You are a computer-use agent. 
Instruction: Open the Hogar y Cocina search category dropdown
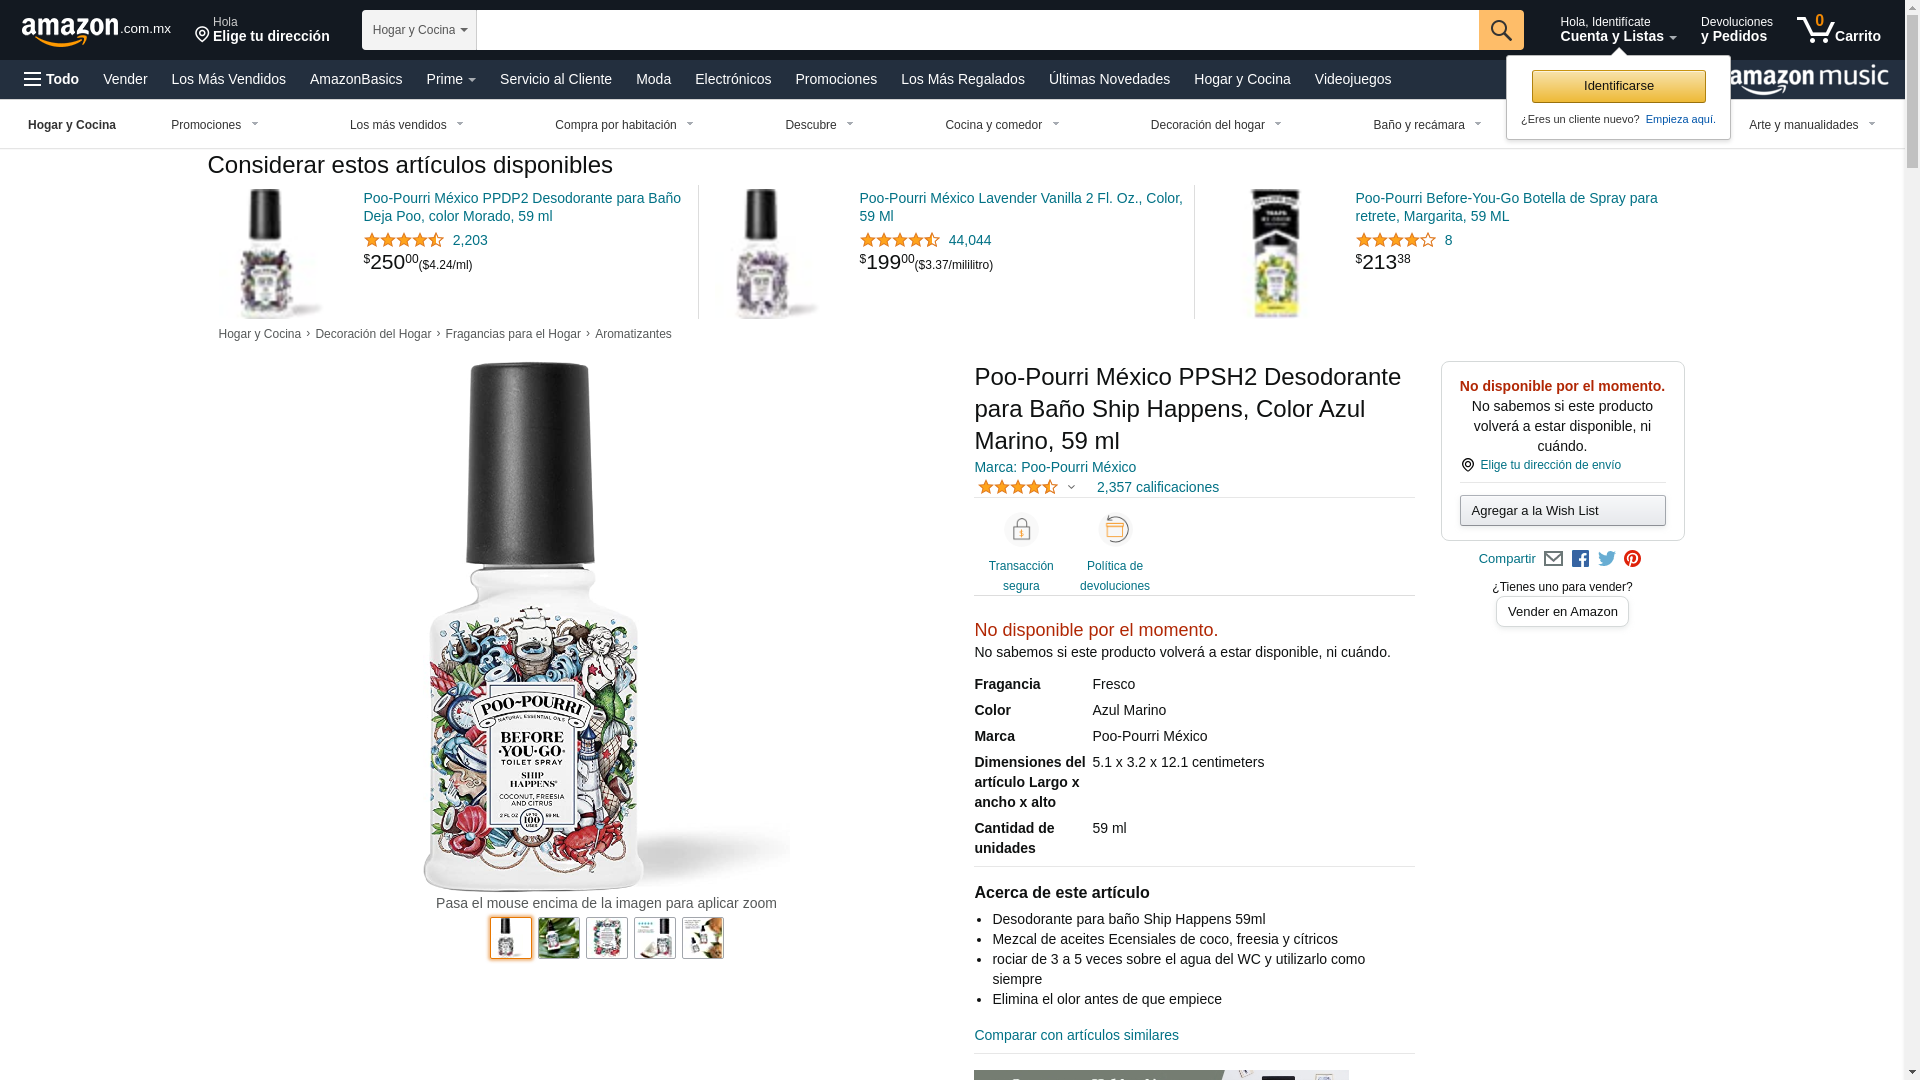[x=419, y=30]
